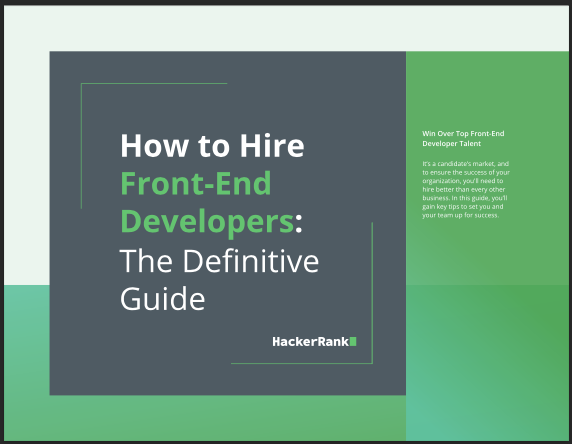
Task: Click the white colon after 'Developers'
Action: [298, 223]
